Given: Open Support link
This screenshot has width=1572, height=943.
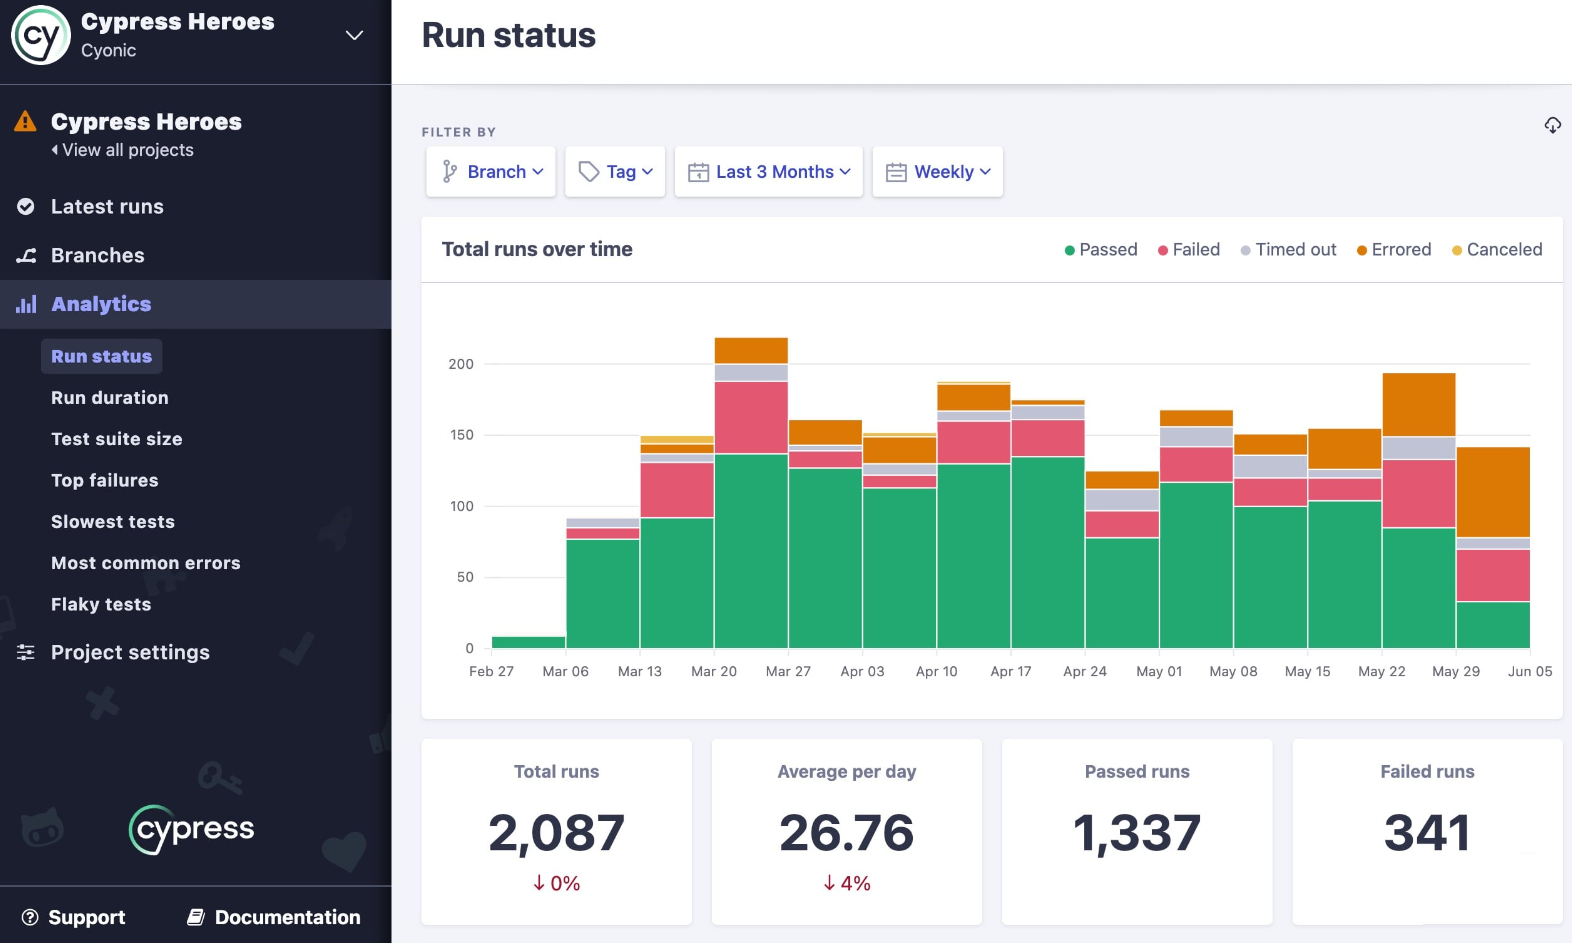Looking at the screenshot, I should point(87,918).
